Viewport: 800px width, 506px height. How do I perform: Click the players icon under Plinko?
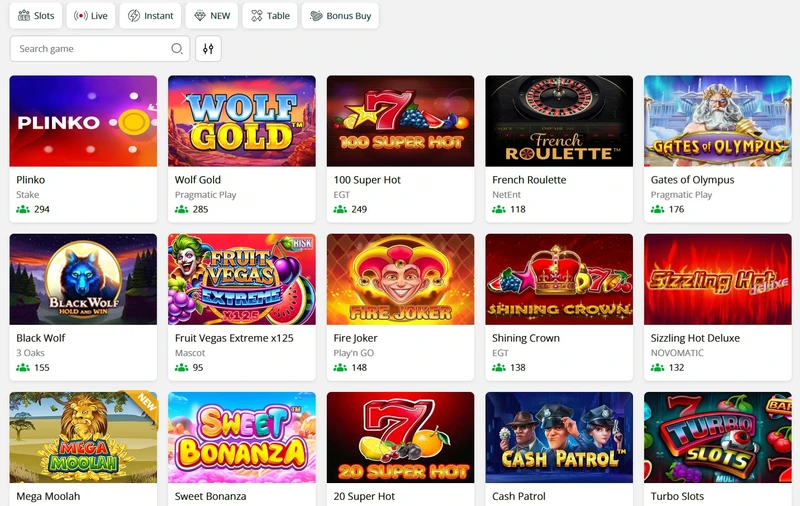tap(23, 210)
